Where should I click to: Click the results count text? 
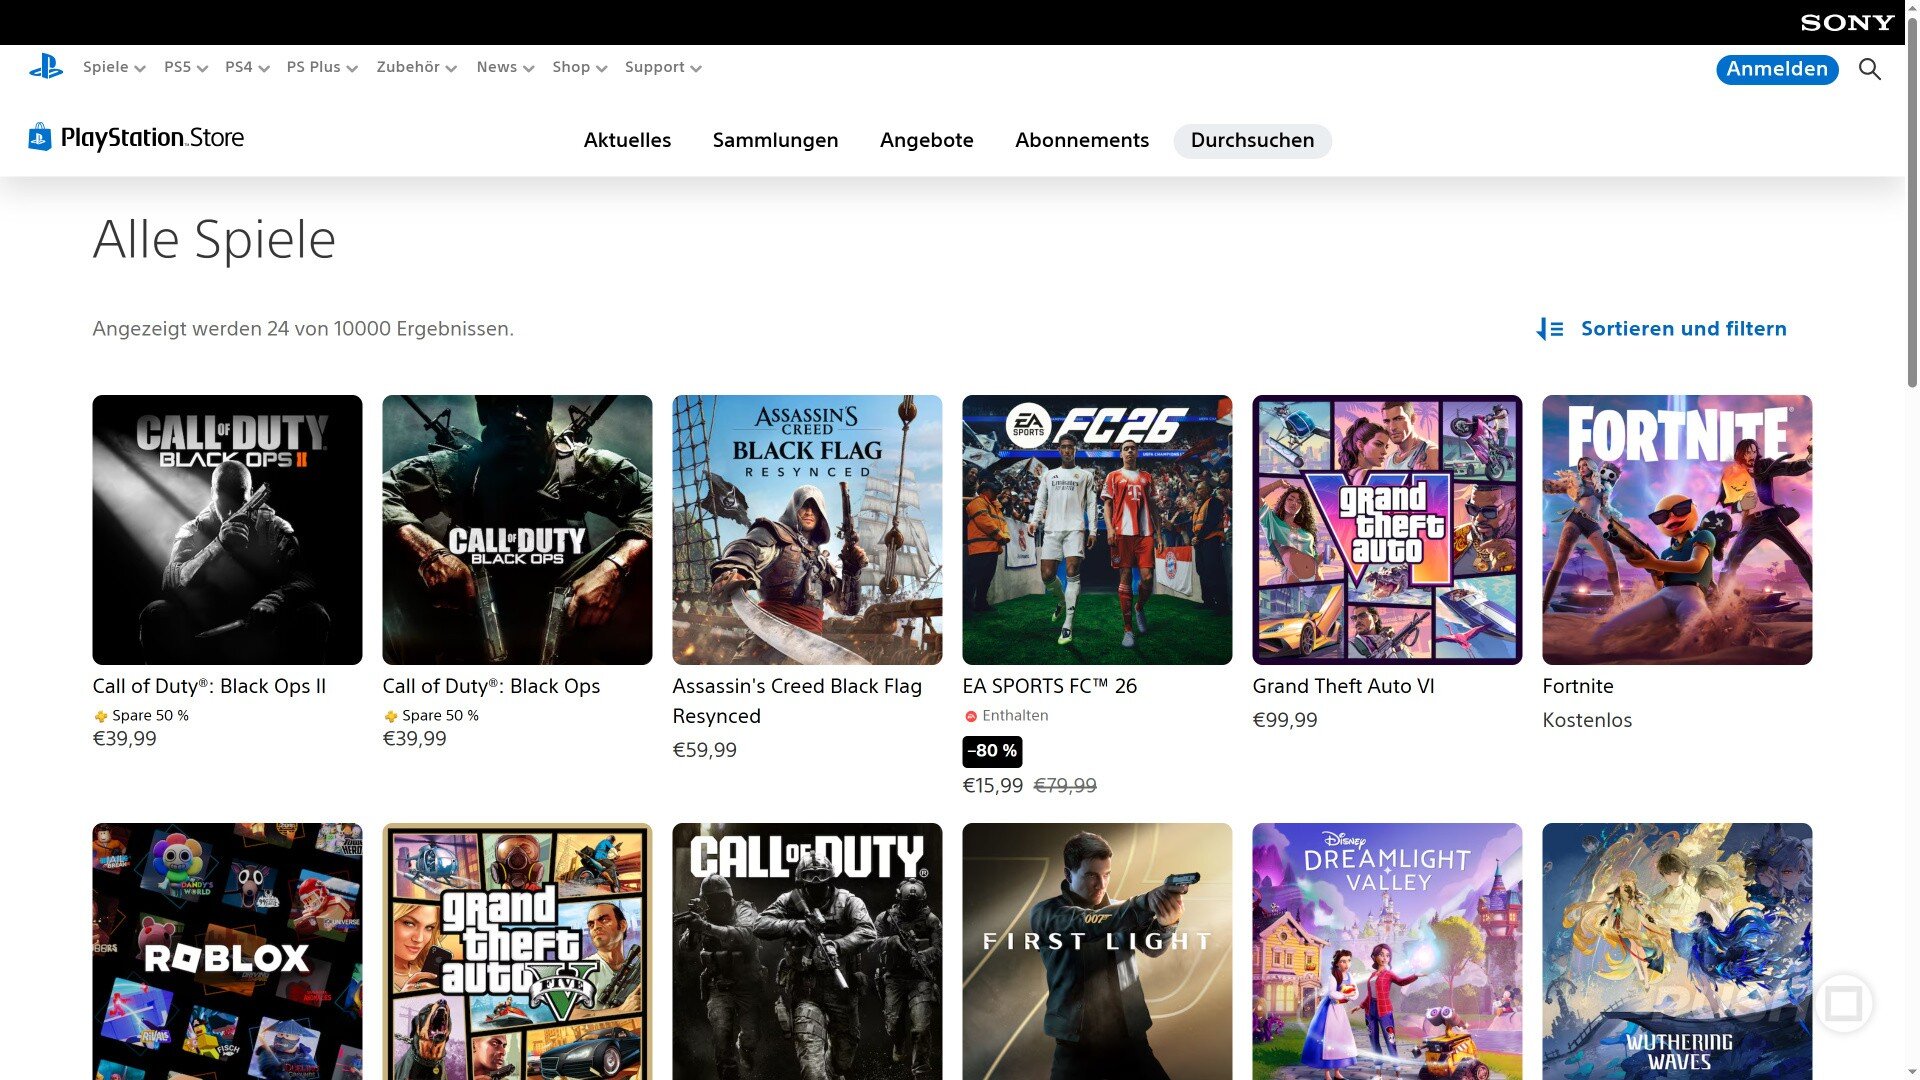(x=303, y=329)
